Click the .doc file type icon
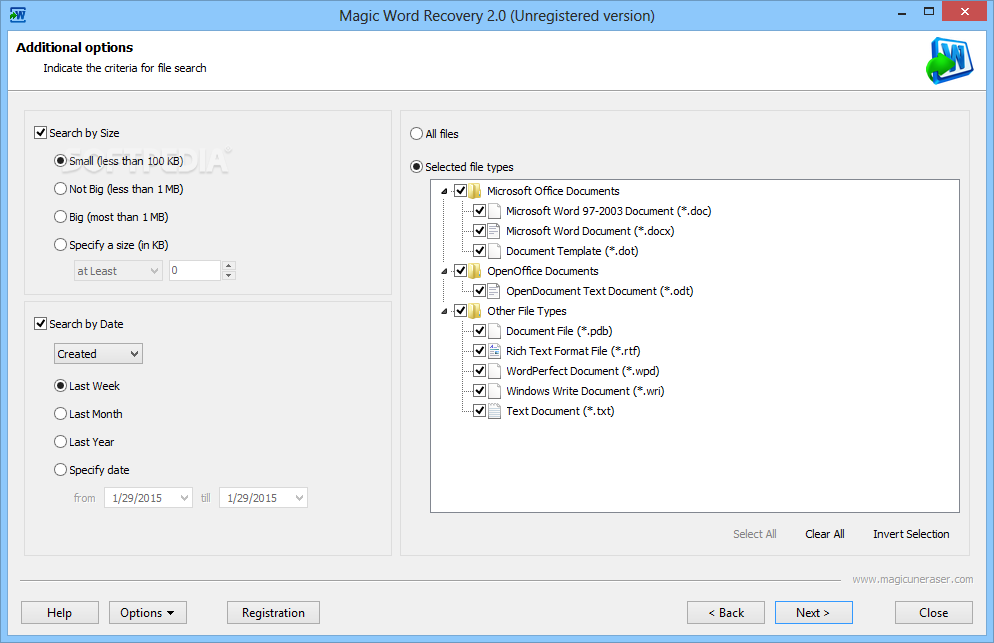 coord(494,211)
